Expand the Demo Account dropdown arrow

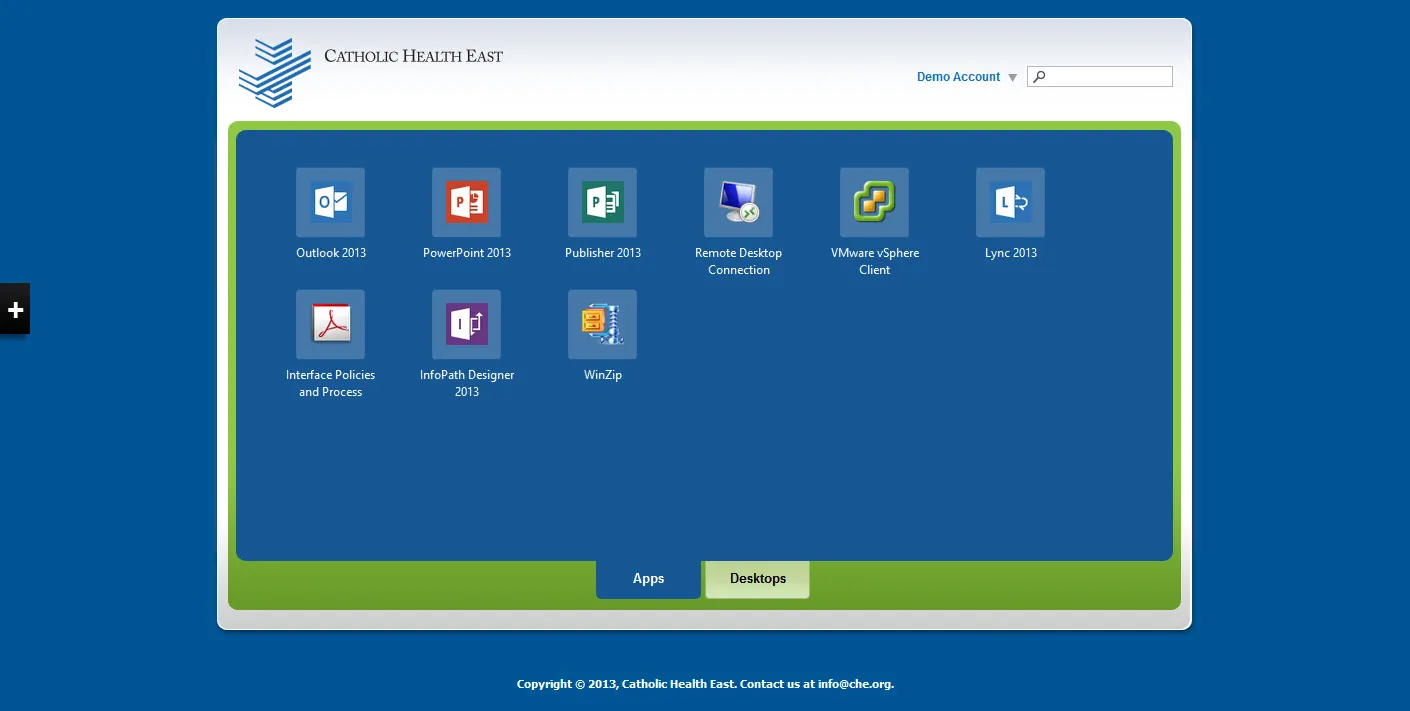click(1012, 78)
